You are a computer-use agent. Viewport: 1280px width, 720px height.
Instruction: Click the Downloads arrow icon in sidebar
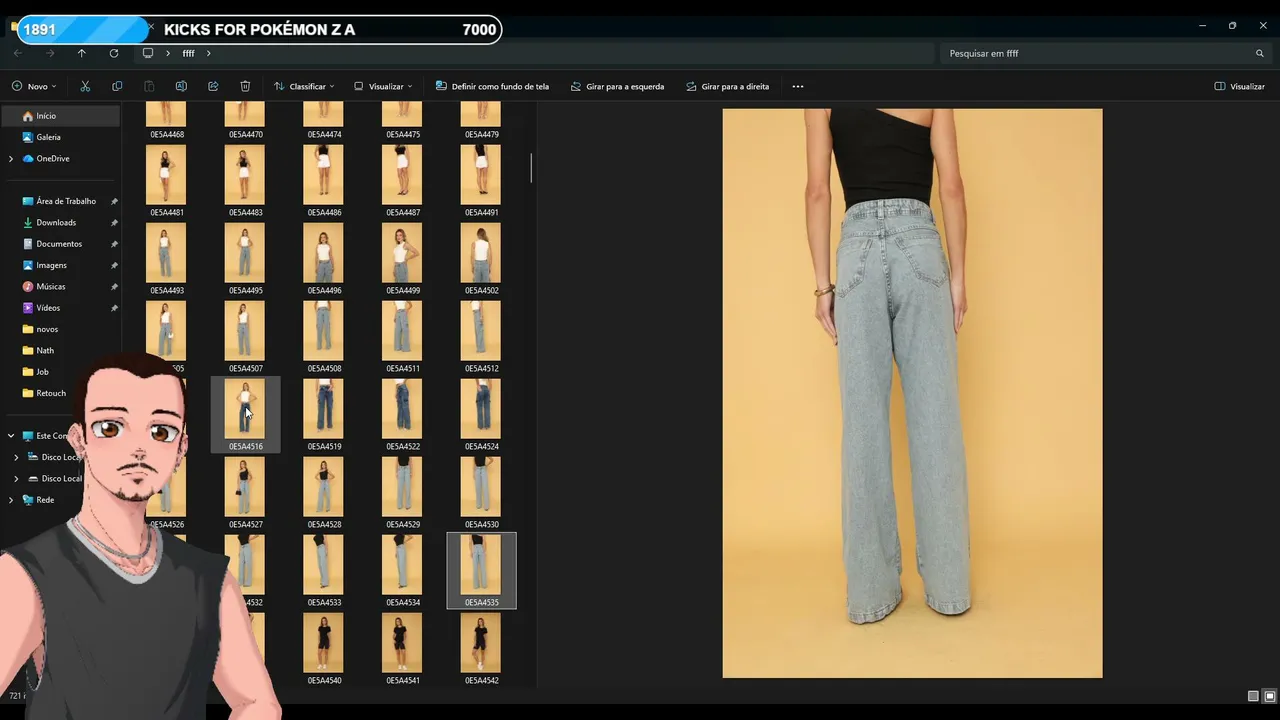28,222
